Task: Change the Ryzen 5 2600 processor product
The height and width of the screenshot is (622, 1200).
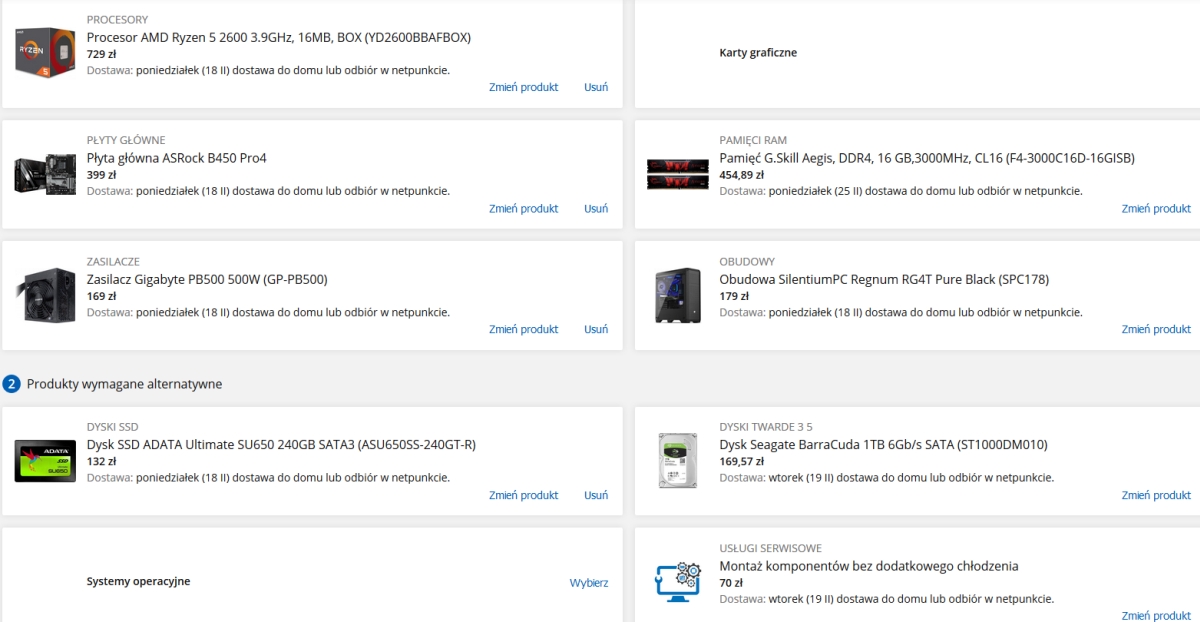Action: click(524, 87)
